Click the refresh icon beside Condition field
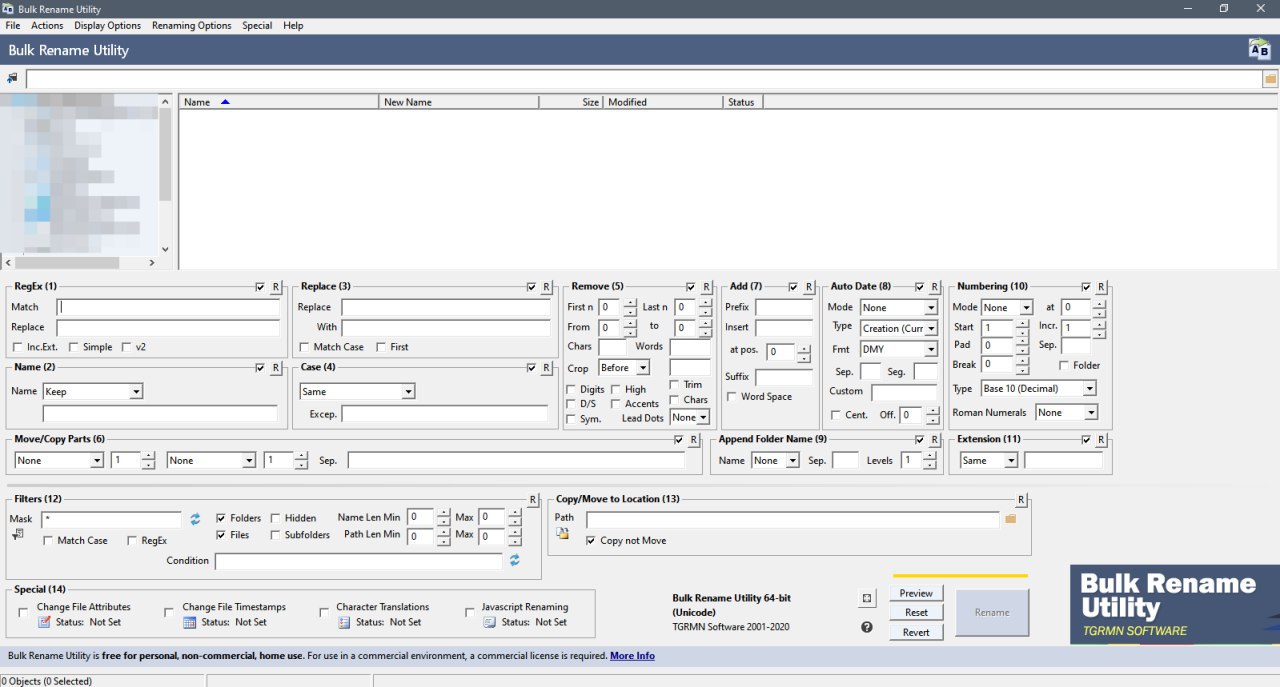Image resolution: width=1280 pixels, height=687 pixels. click(x=514, y=561)
